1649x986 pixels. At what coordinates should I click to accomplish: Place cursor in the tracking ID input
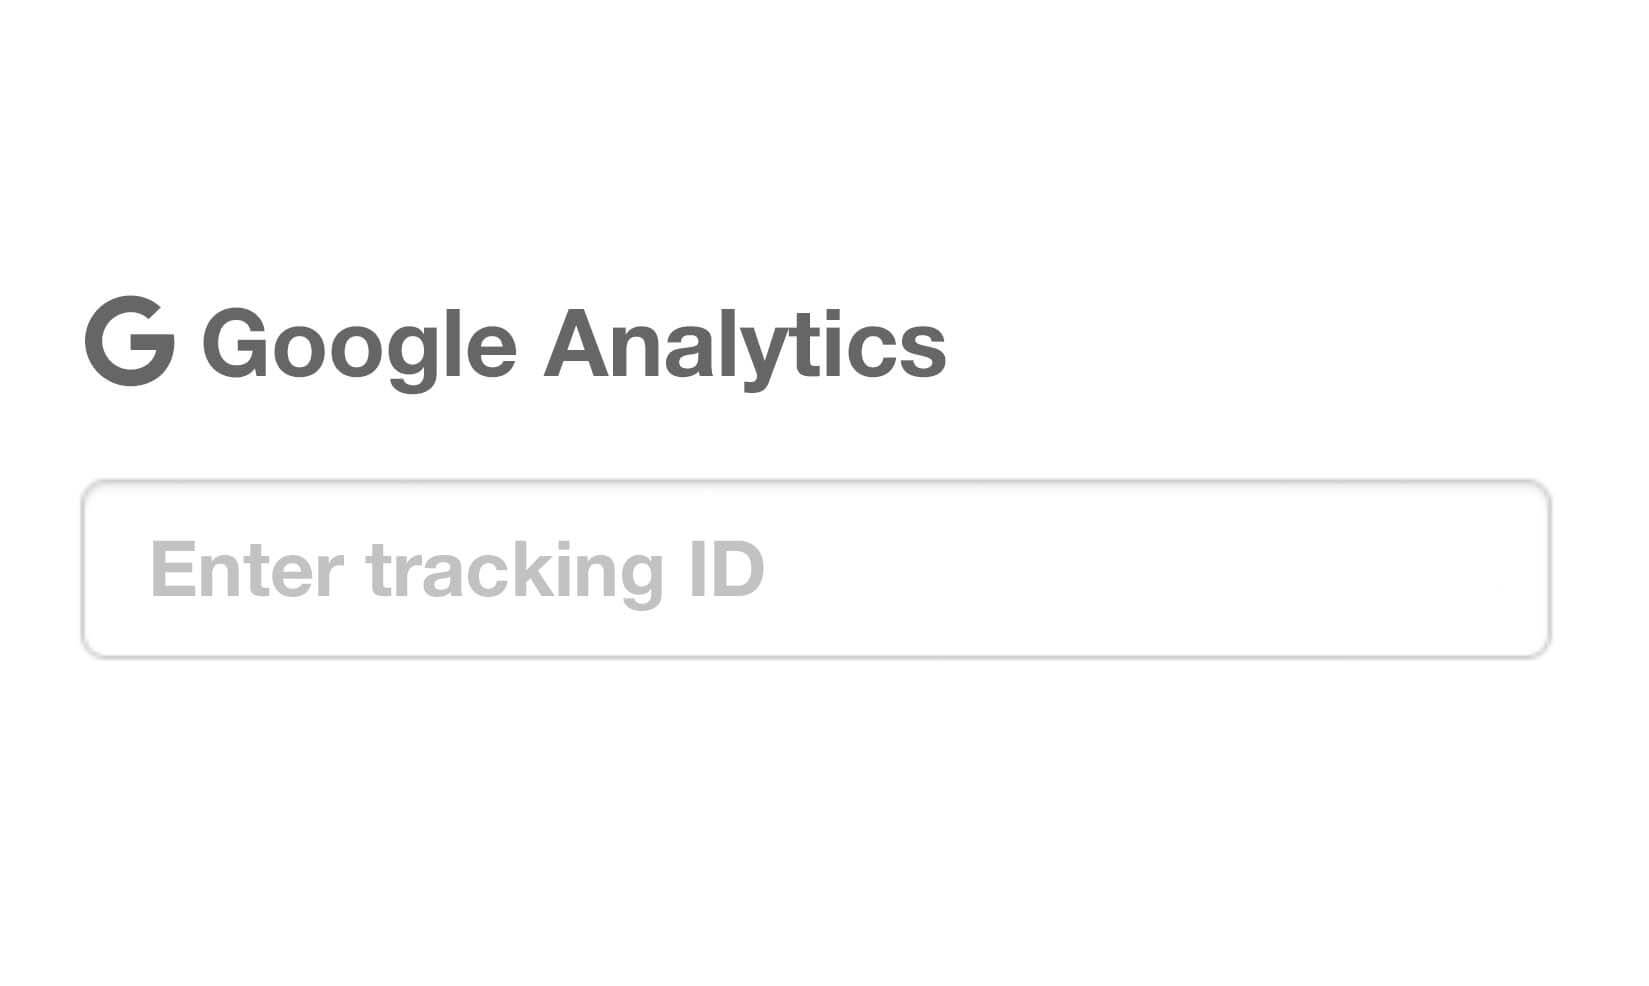tap(816, 569)
